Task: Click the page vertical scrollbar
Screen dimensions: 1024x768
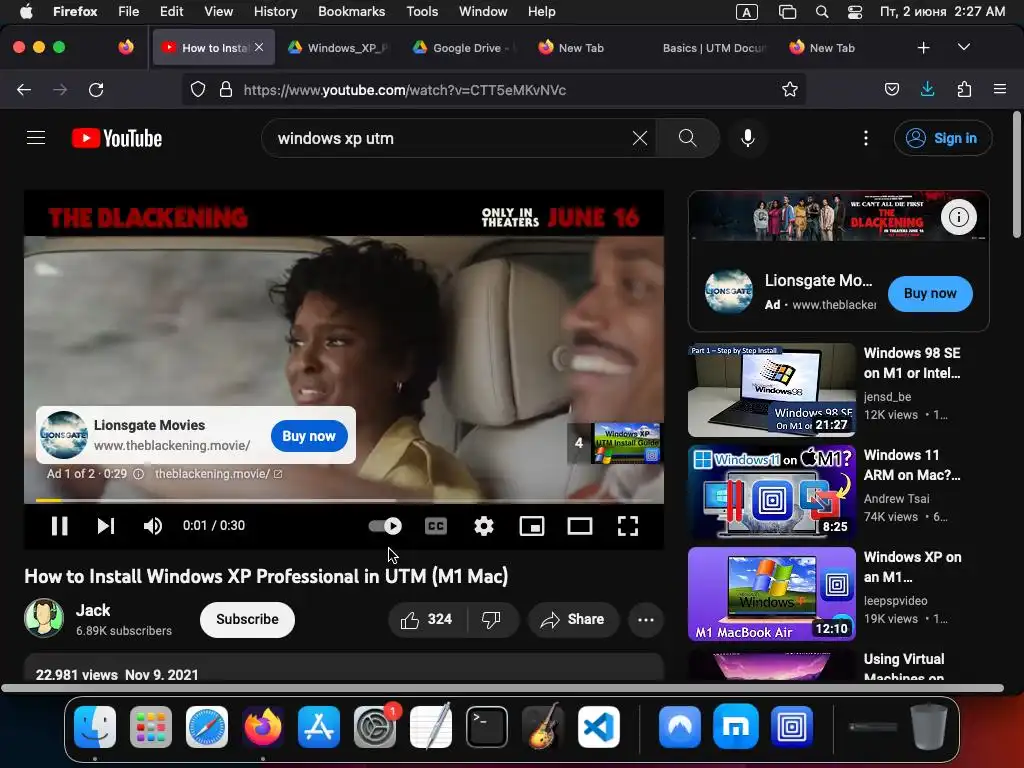Action: pyautogui.click(x=1016, y=175)
